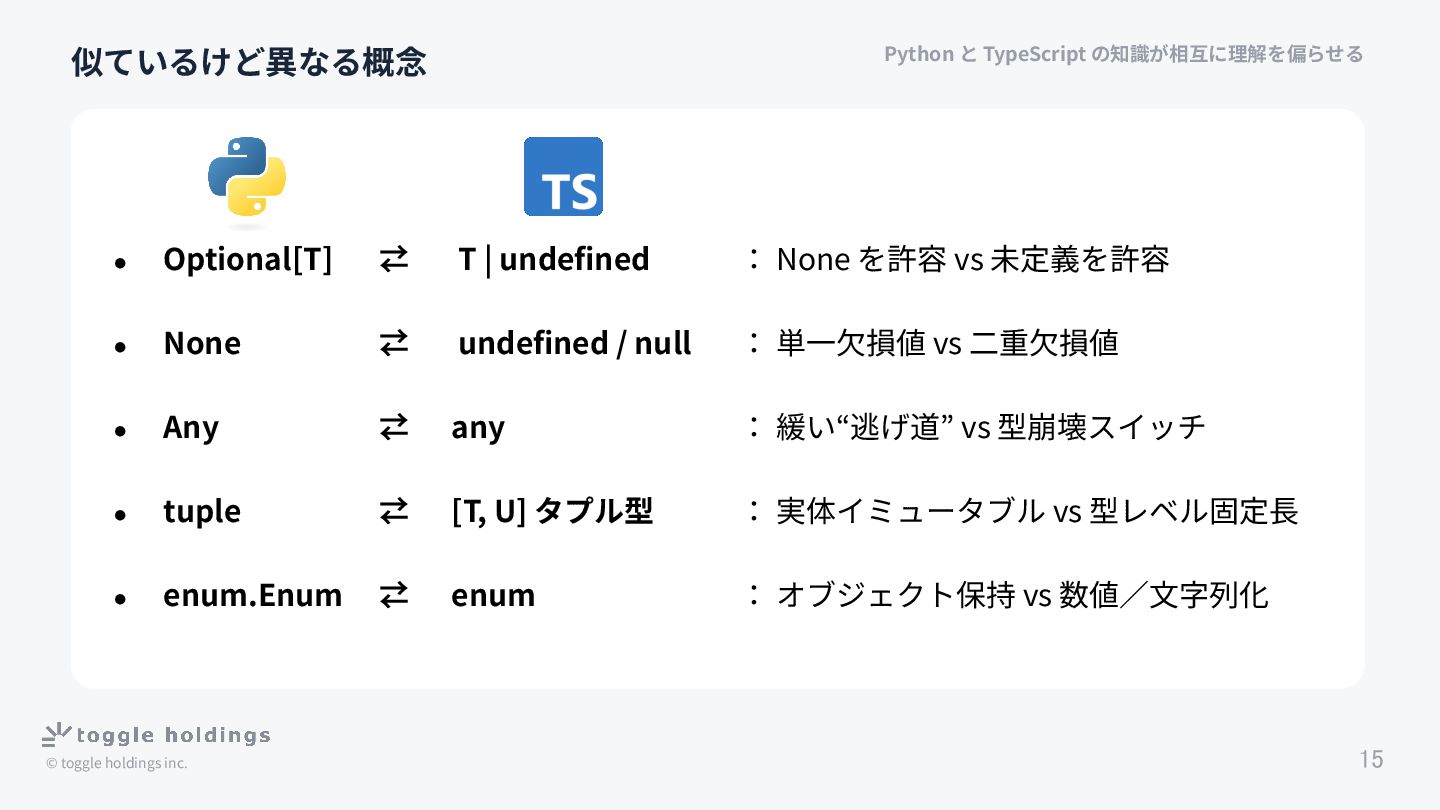The width and height of the screenshot is (1440, 810).
Task: Click the header subtitle about Python と TypeScript
Action: click(x=1123, y=54)
